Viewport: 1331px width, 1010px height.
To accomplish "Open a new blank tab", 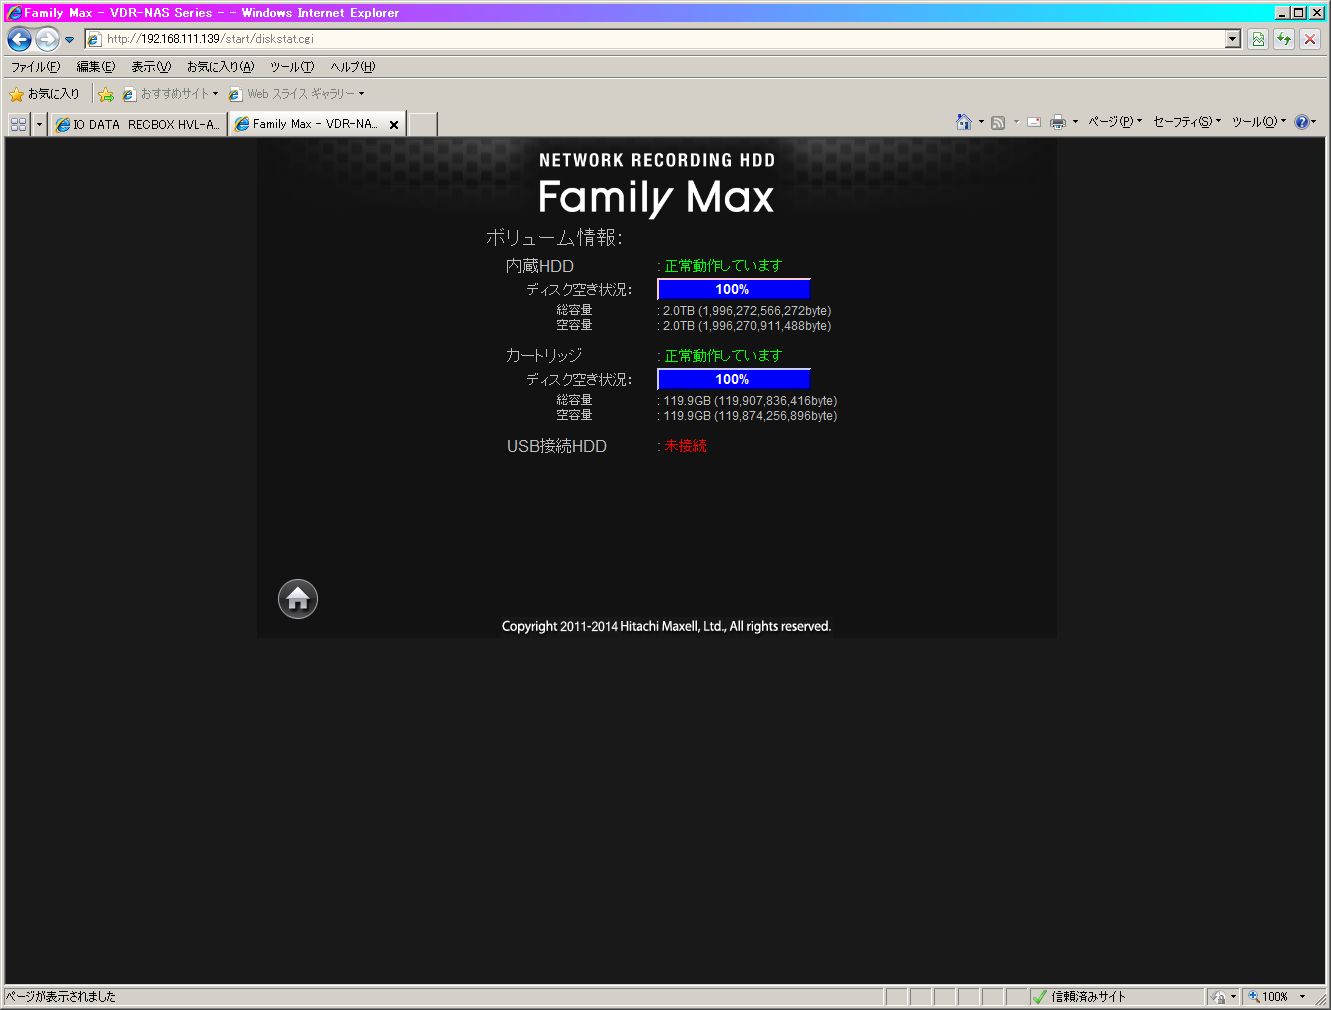I will 423,124.
